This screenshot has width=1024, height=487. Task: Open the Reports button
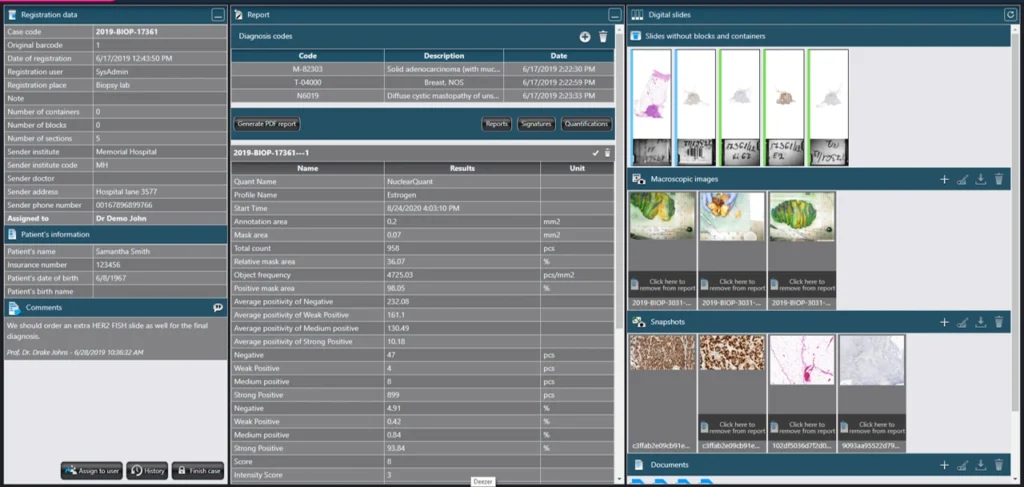click(x=496, y=123)
